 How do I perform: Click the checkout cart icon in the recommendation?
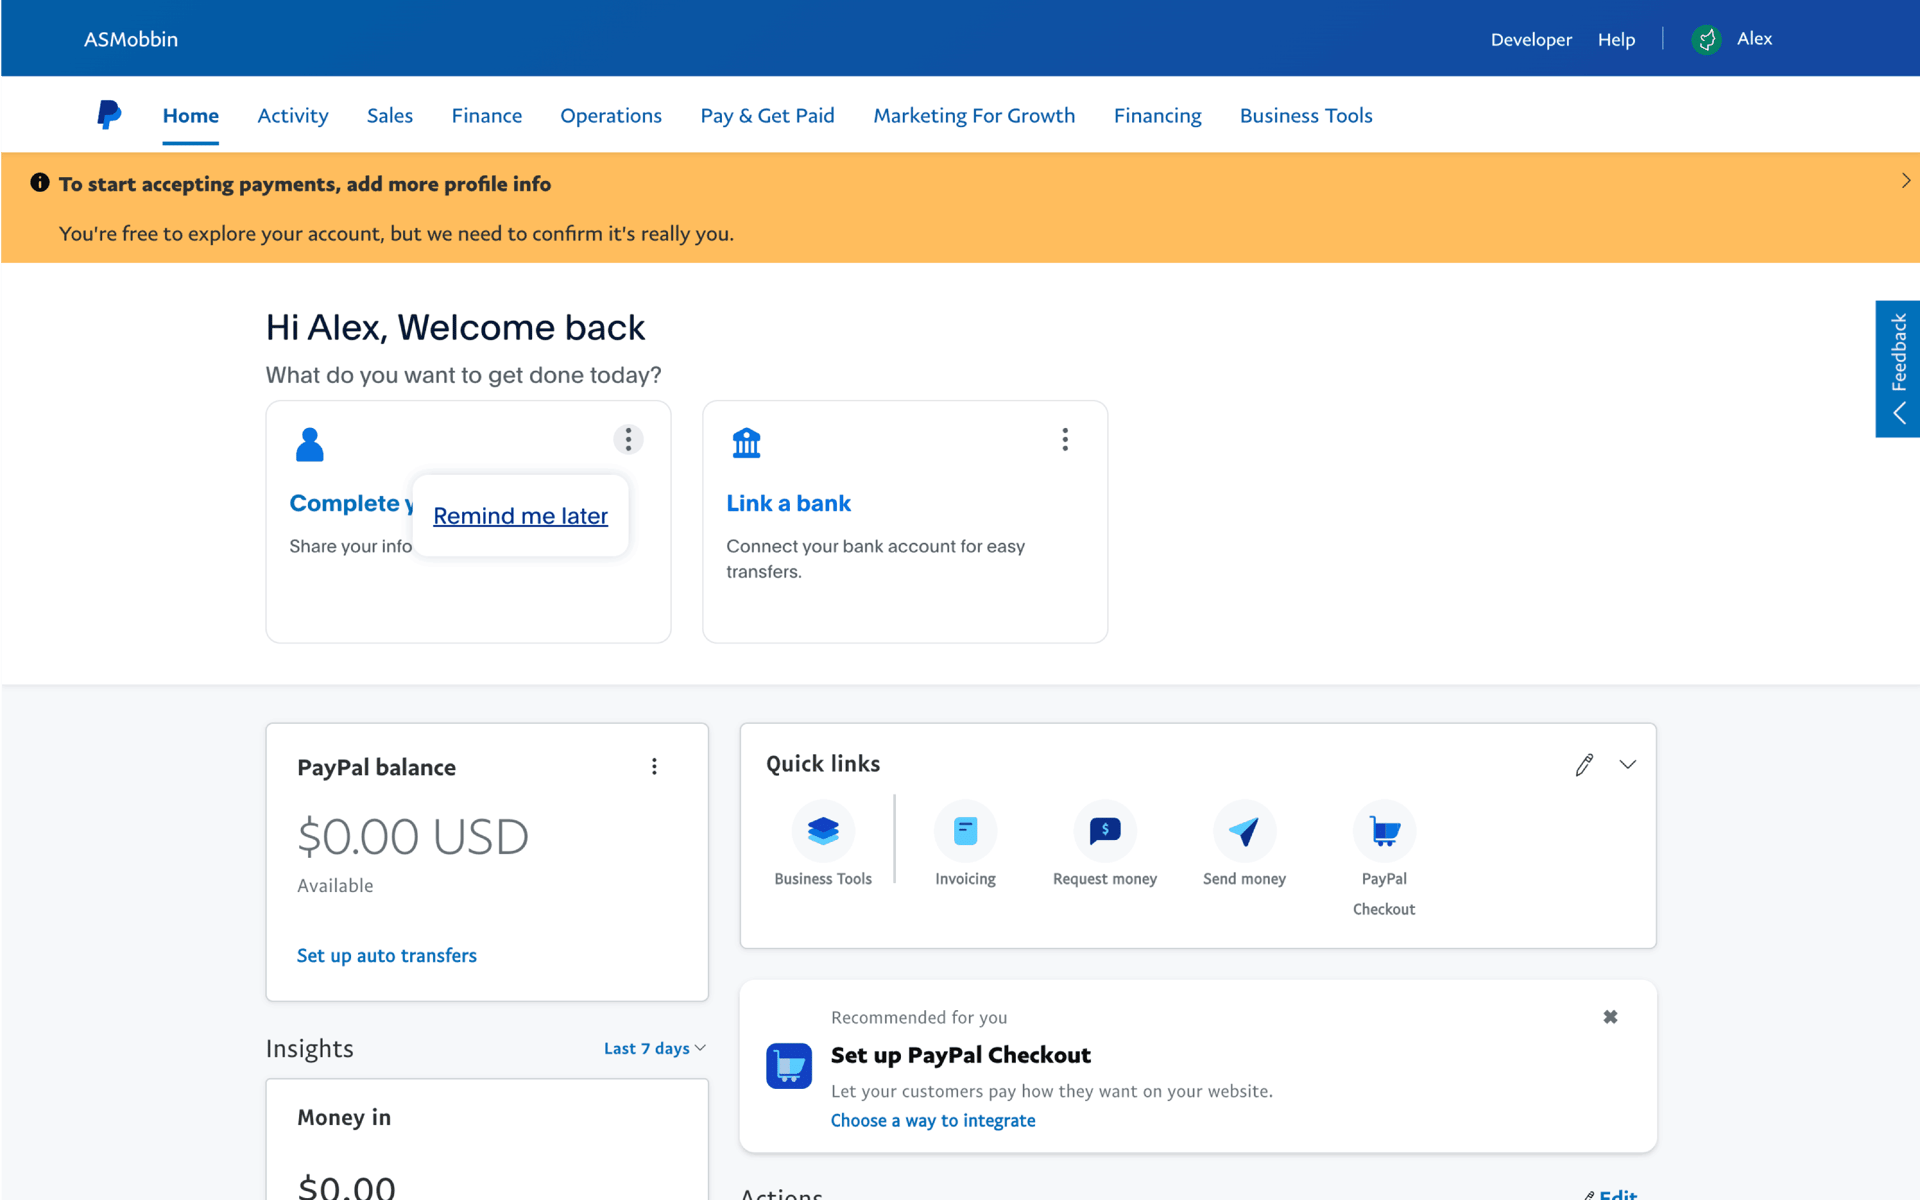coord(789,1066)
